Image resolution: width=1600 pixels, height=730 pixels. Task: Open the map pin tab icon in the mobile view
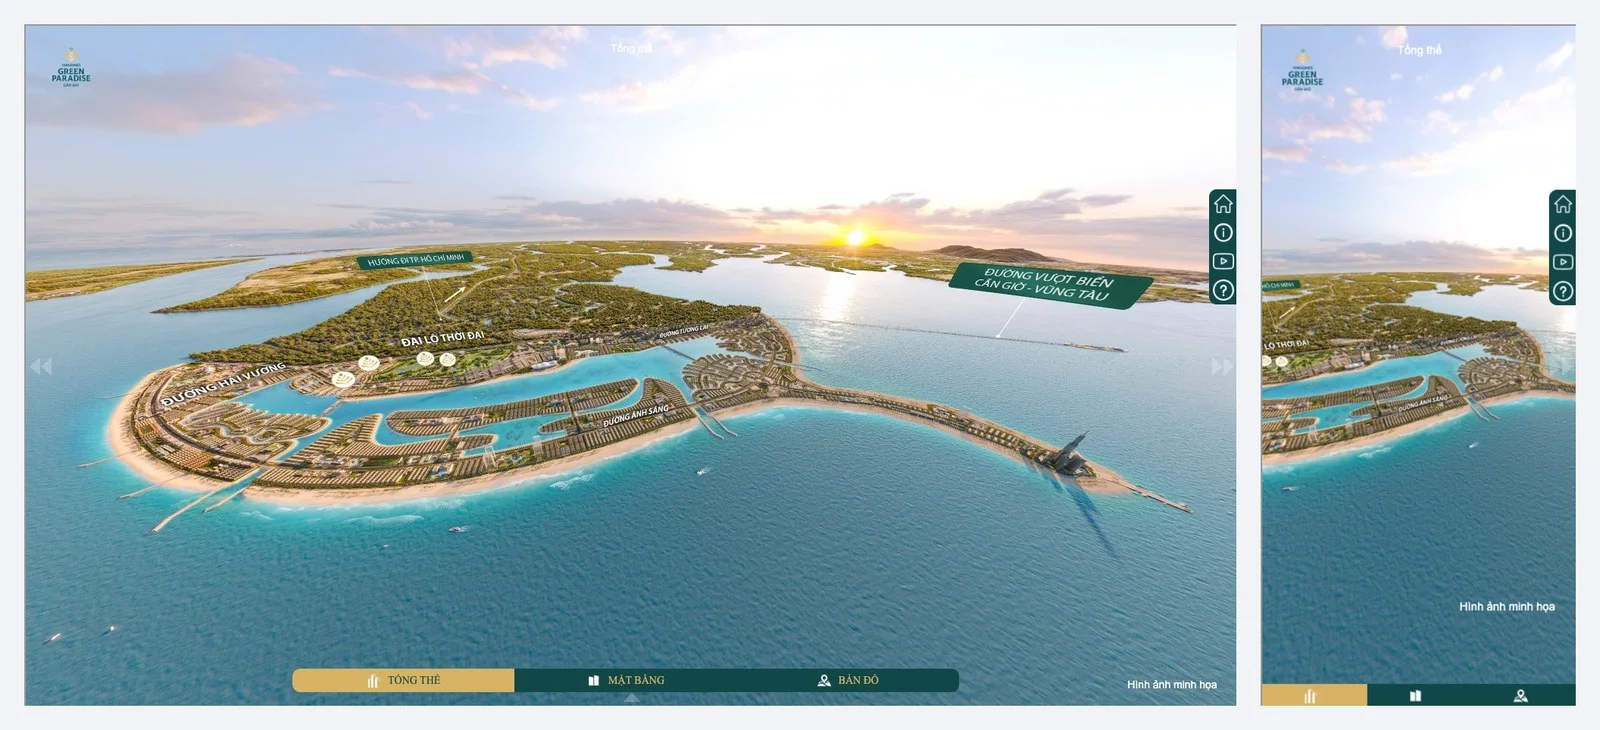1521,695
